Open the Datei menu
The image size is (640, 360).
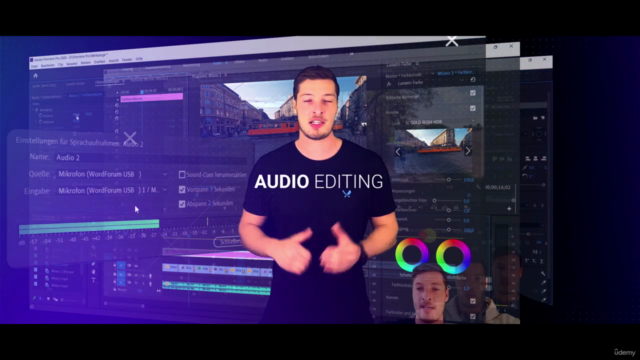(34, 66)
